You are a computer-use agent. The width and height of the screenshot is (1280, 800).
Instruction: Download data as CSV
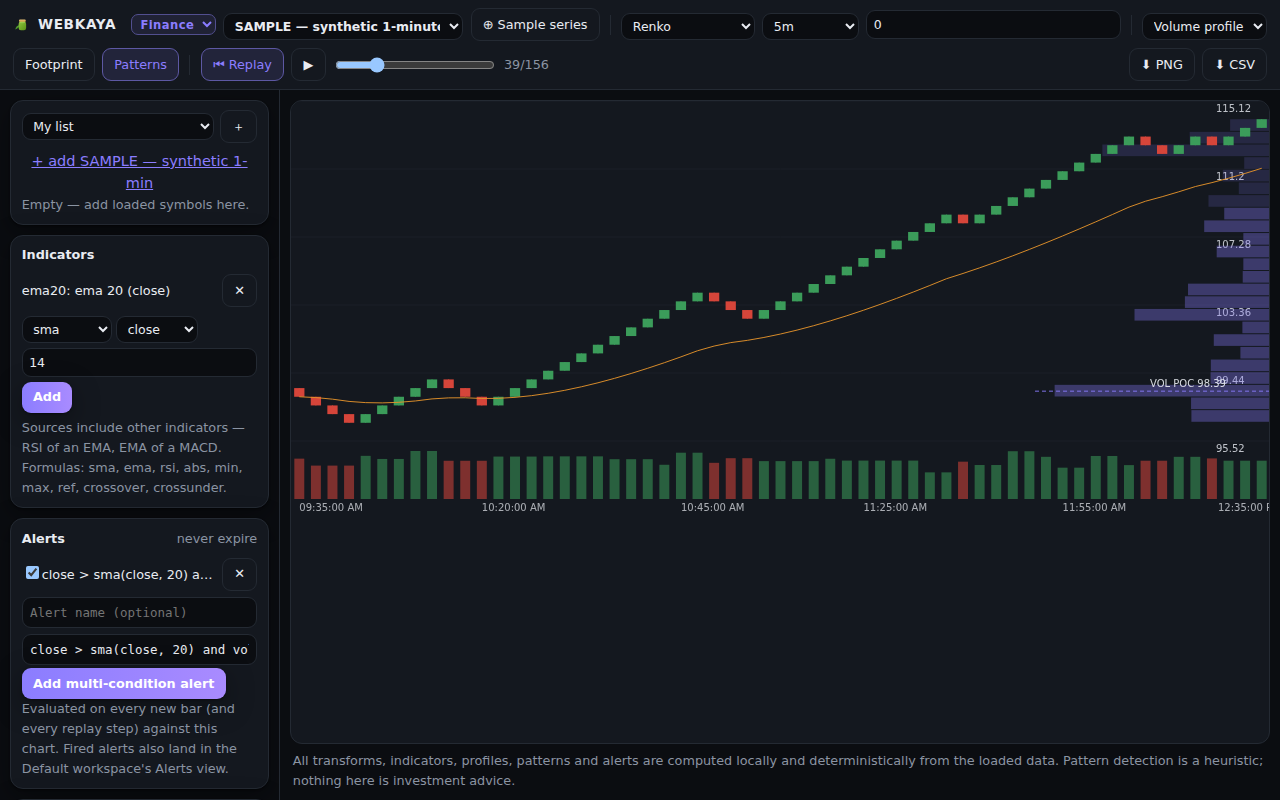point(1234,65)
